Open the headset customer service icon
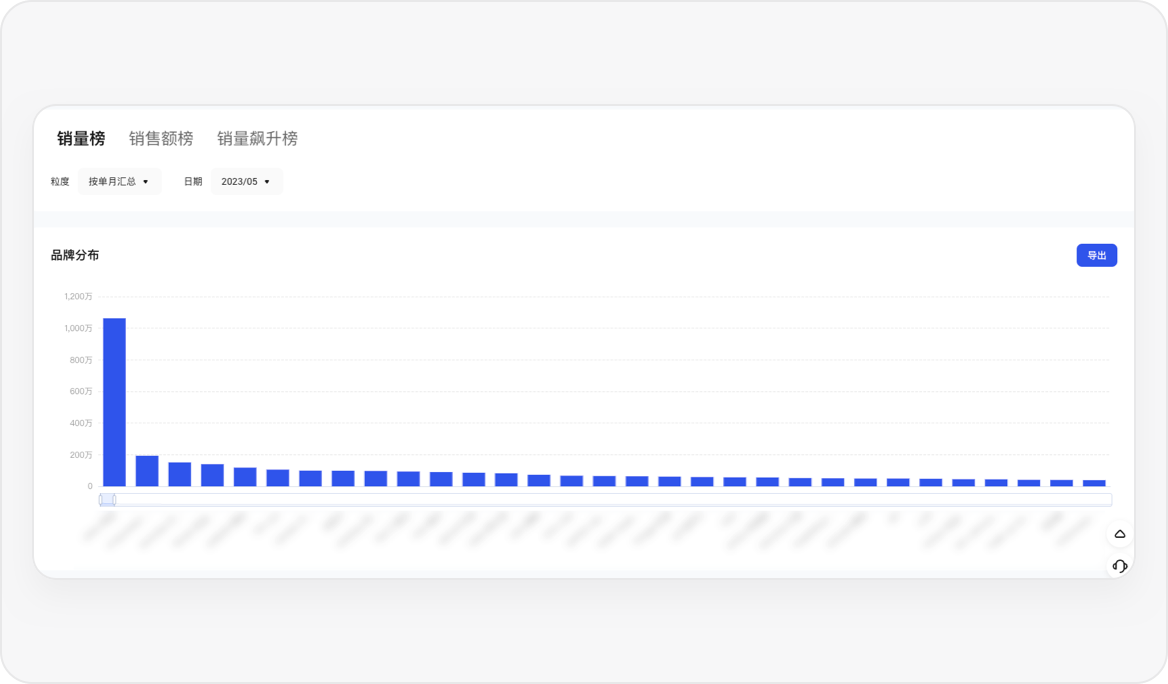Image resolution: width=1168 pixels, height=684 pixels. tap(1120, 566)
